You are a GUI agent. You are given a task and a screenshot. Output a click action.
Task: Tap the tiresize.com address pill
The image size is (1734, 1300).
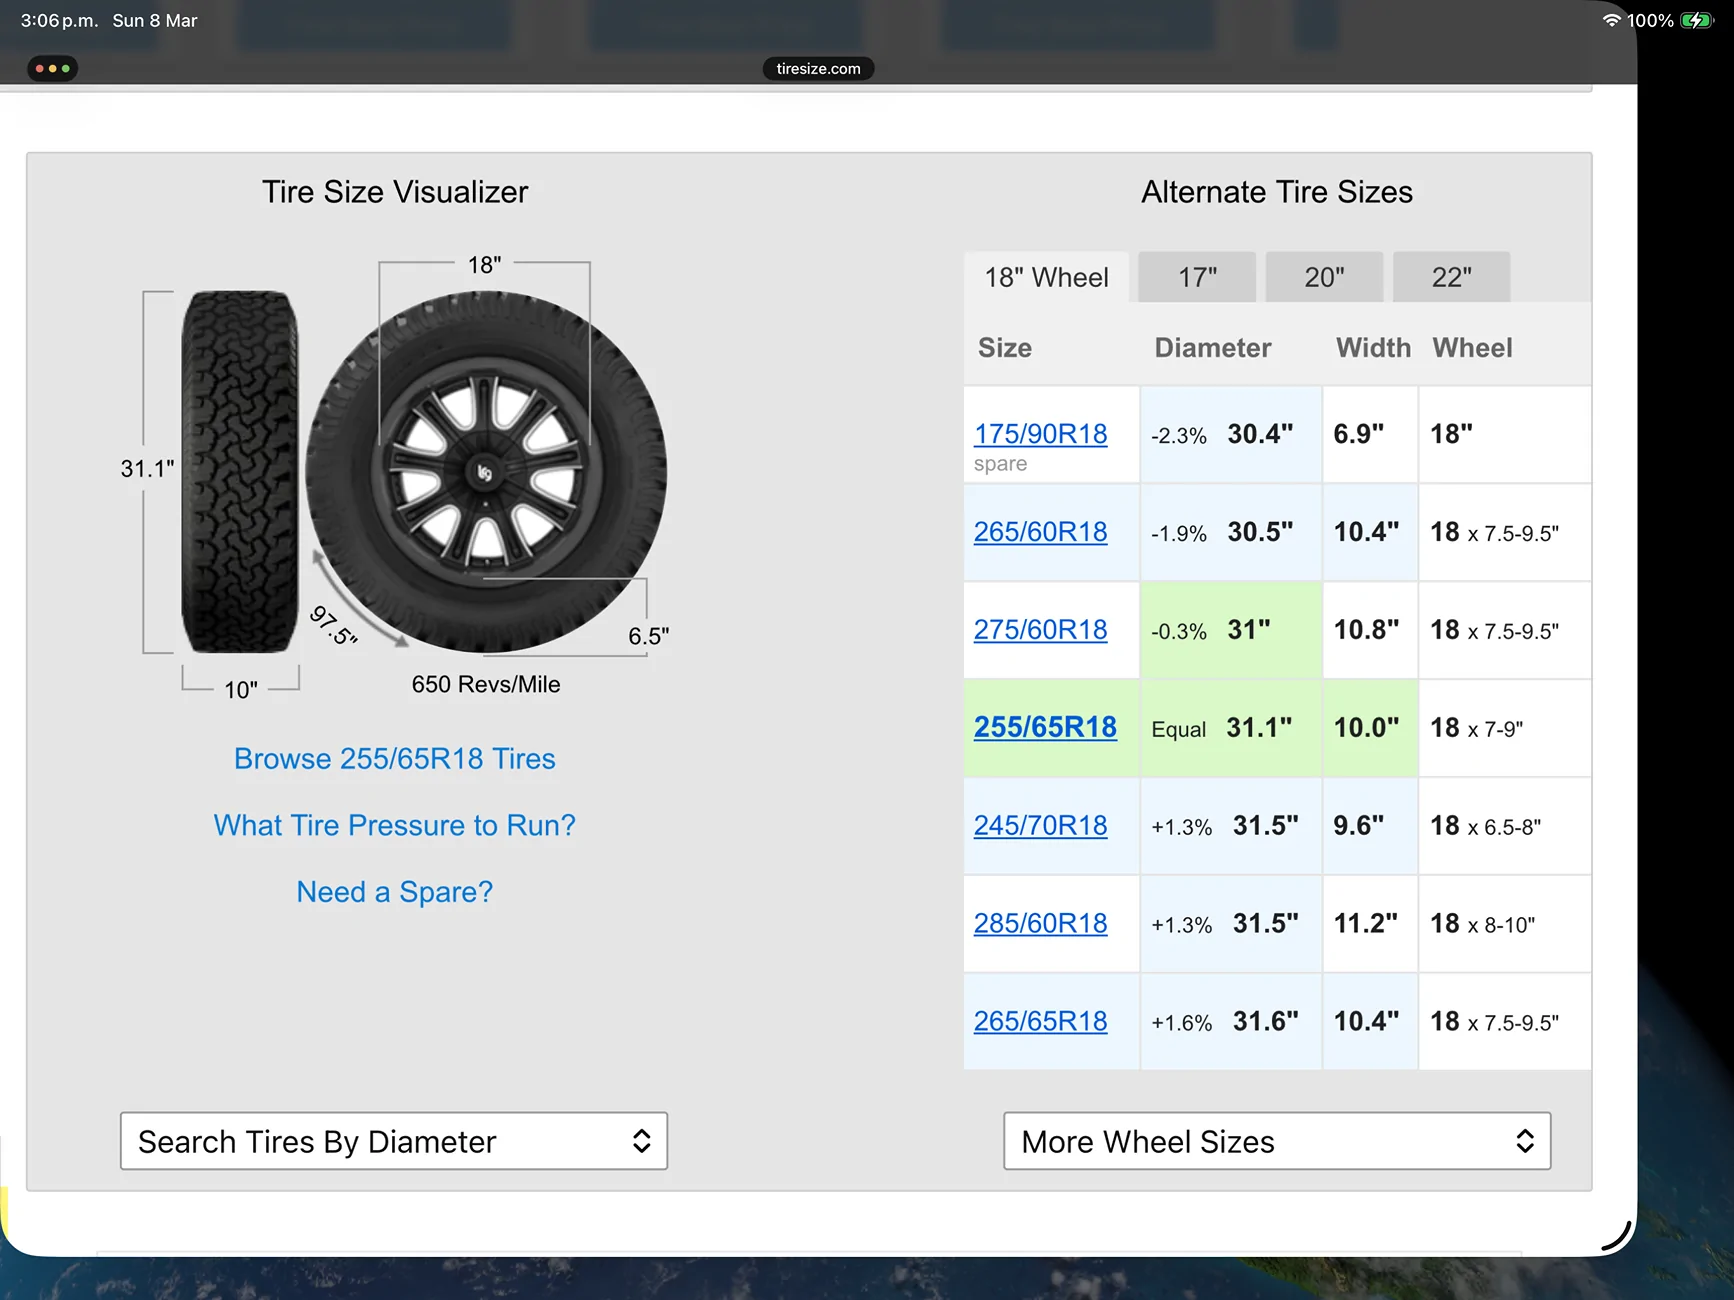(x=818, y=68)
